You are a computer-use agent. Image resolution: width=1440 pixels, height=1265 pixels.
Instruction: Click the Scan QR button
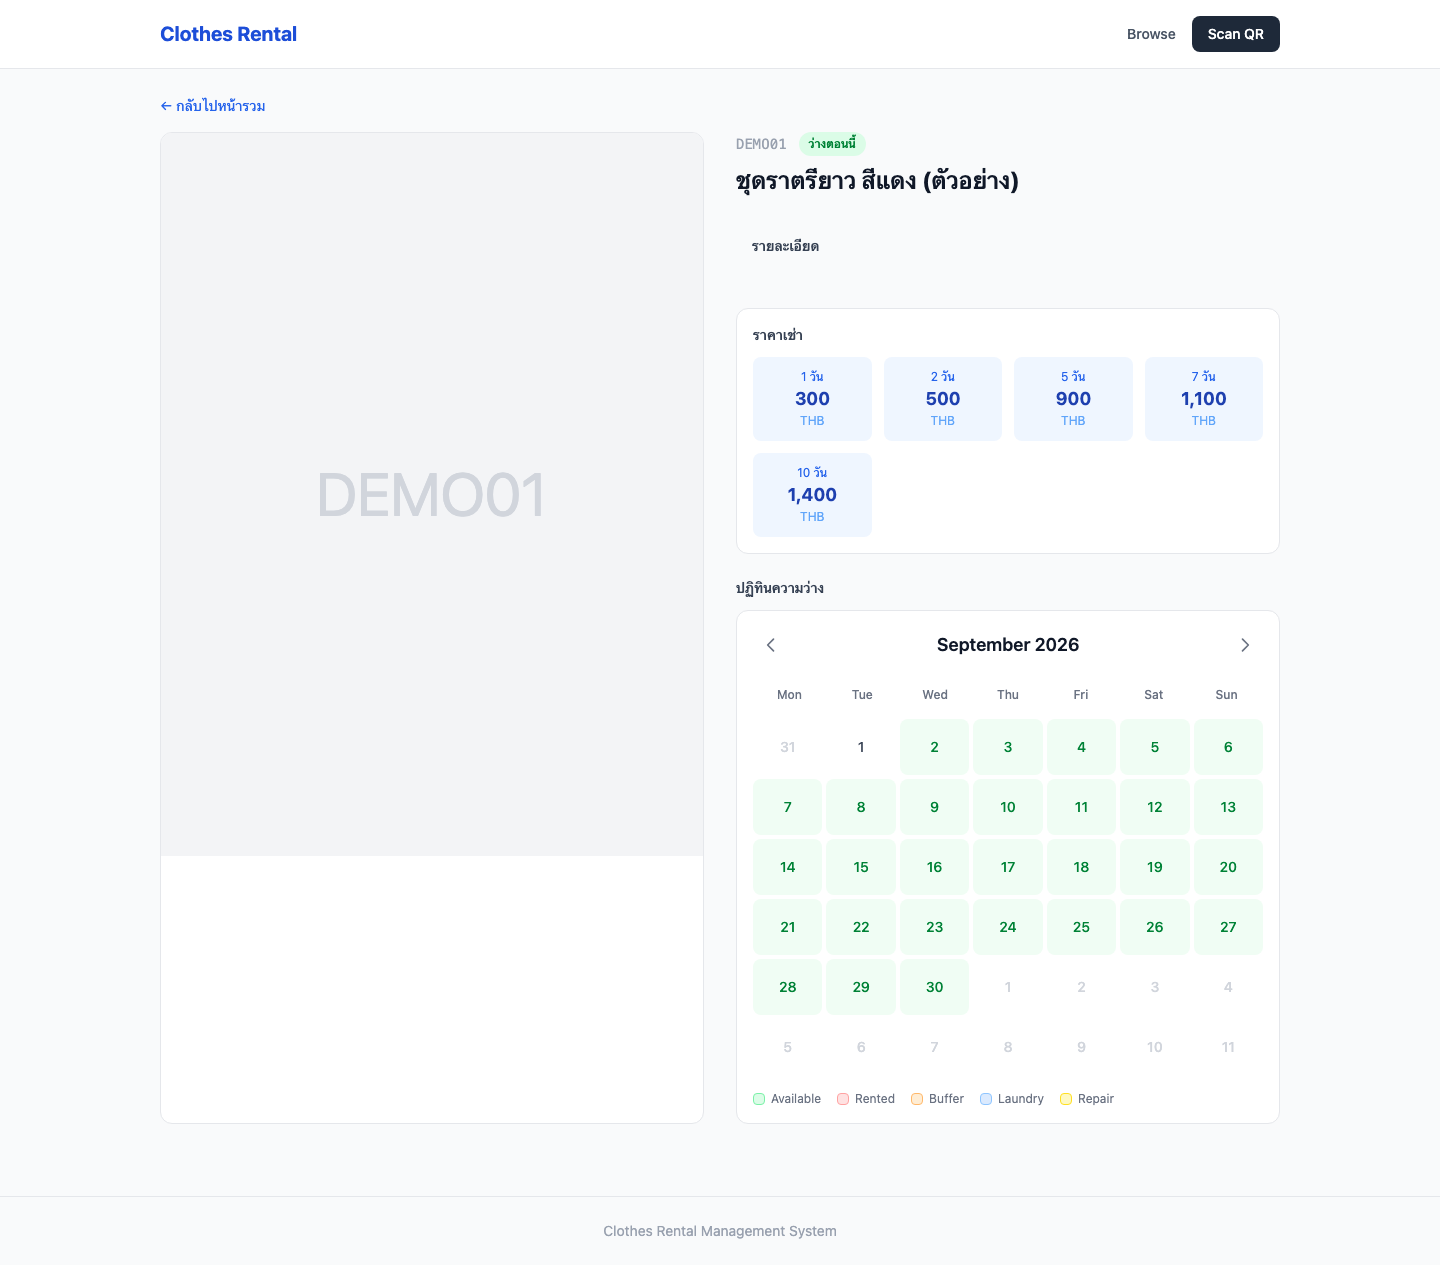pos(1236,34)
